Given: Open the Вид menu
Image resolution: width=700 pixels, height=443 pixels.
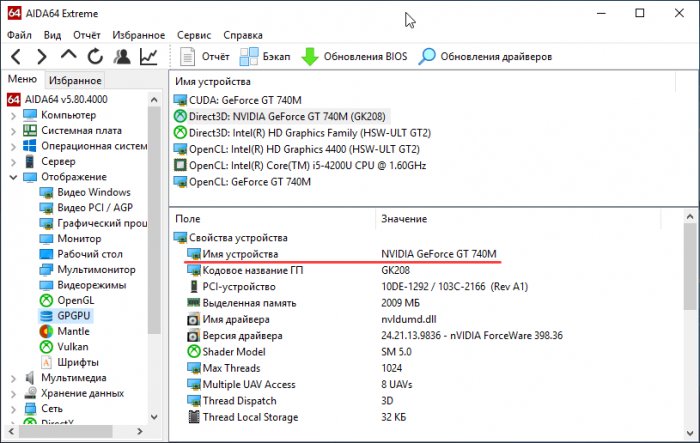Looking at the screenshot, I should (52, 35).
